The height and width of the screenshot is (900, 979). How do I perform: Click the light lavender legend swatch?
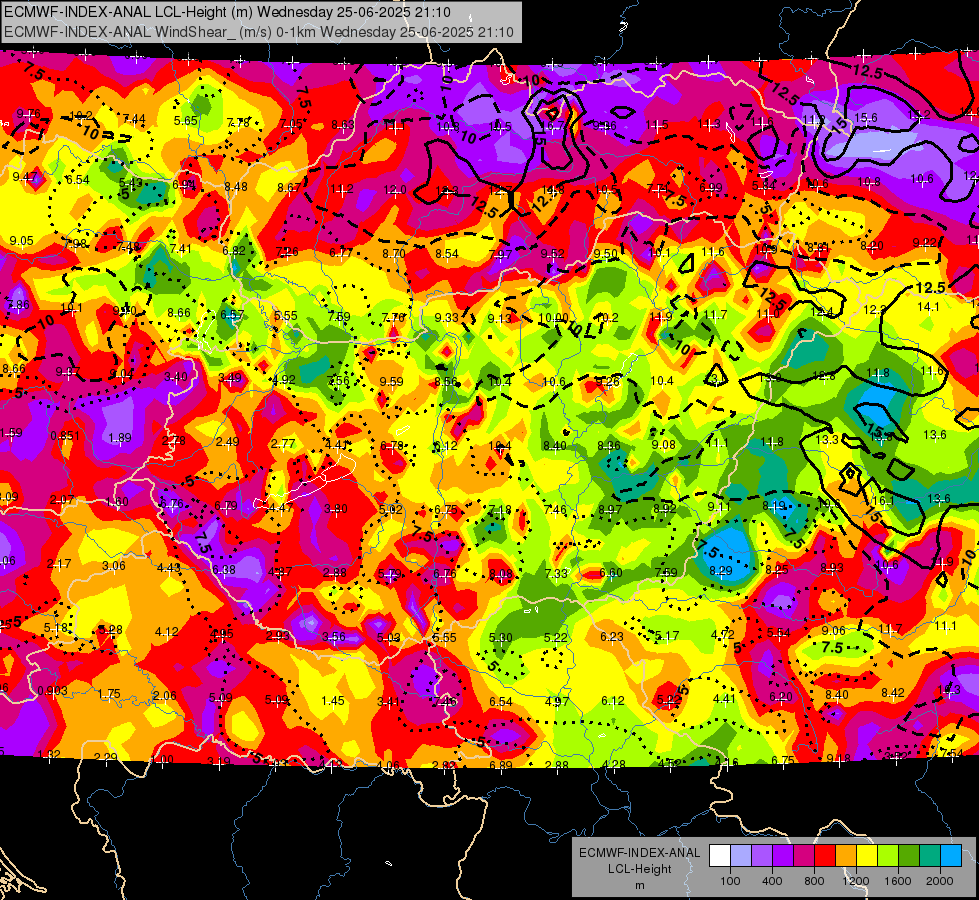741,856
